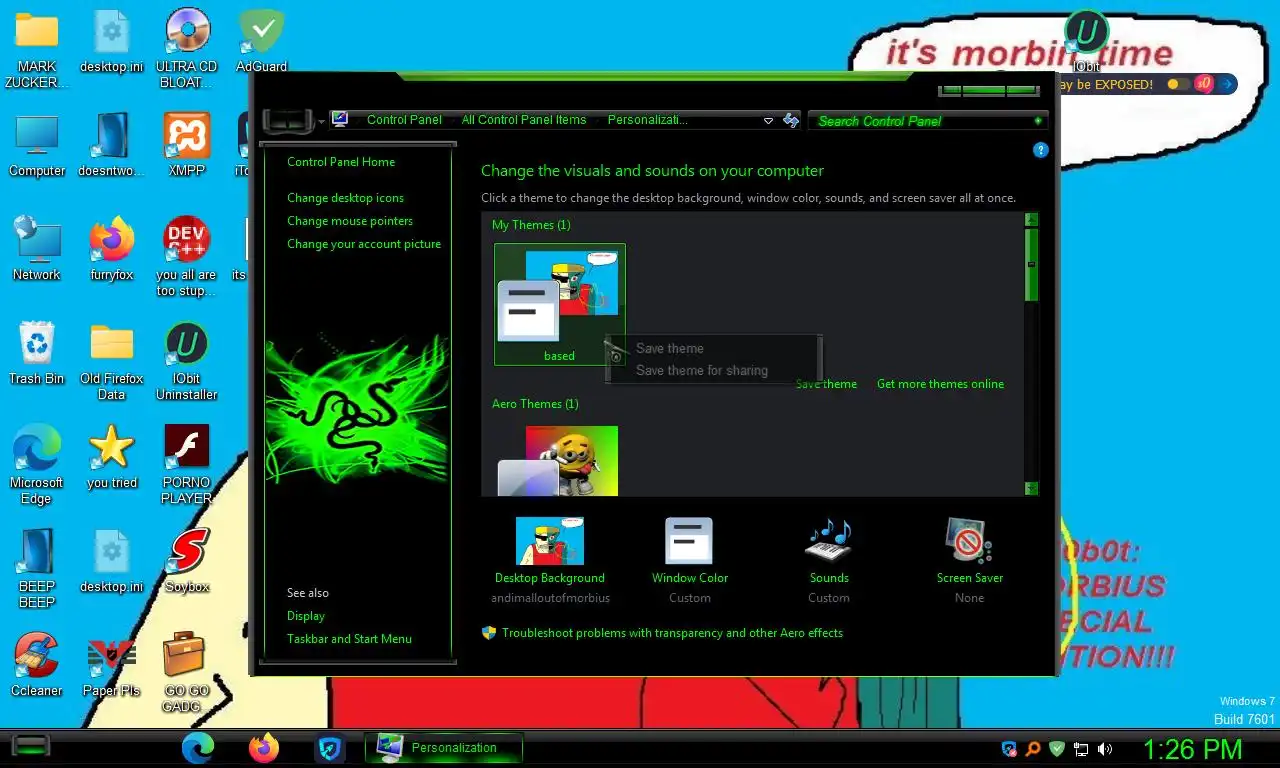
Task: Select the 'based' theme thumbnail
Action: (560, 304)
